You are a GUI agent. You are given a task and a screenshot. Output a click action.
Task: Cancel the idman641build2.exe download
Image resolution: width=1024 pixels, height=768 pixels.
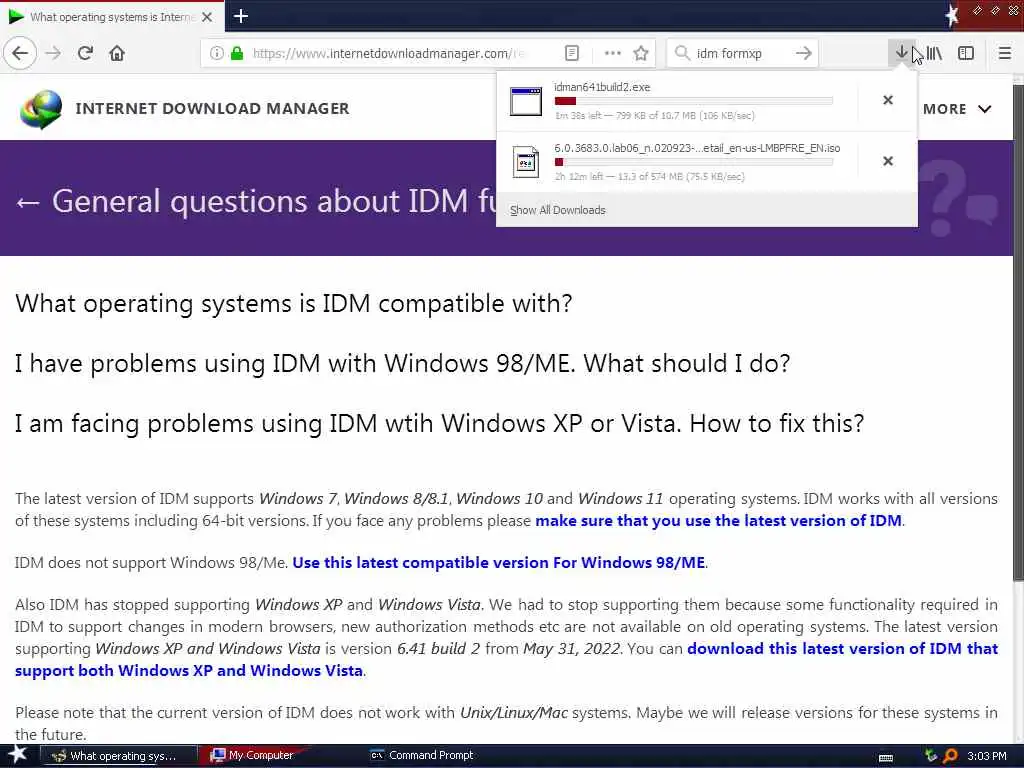888,100
